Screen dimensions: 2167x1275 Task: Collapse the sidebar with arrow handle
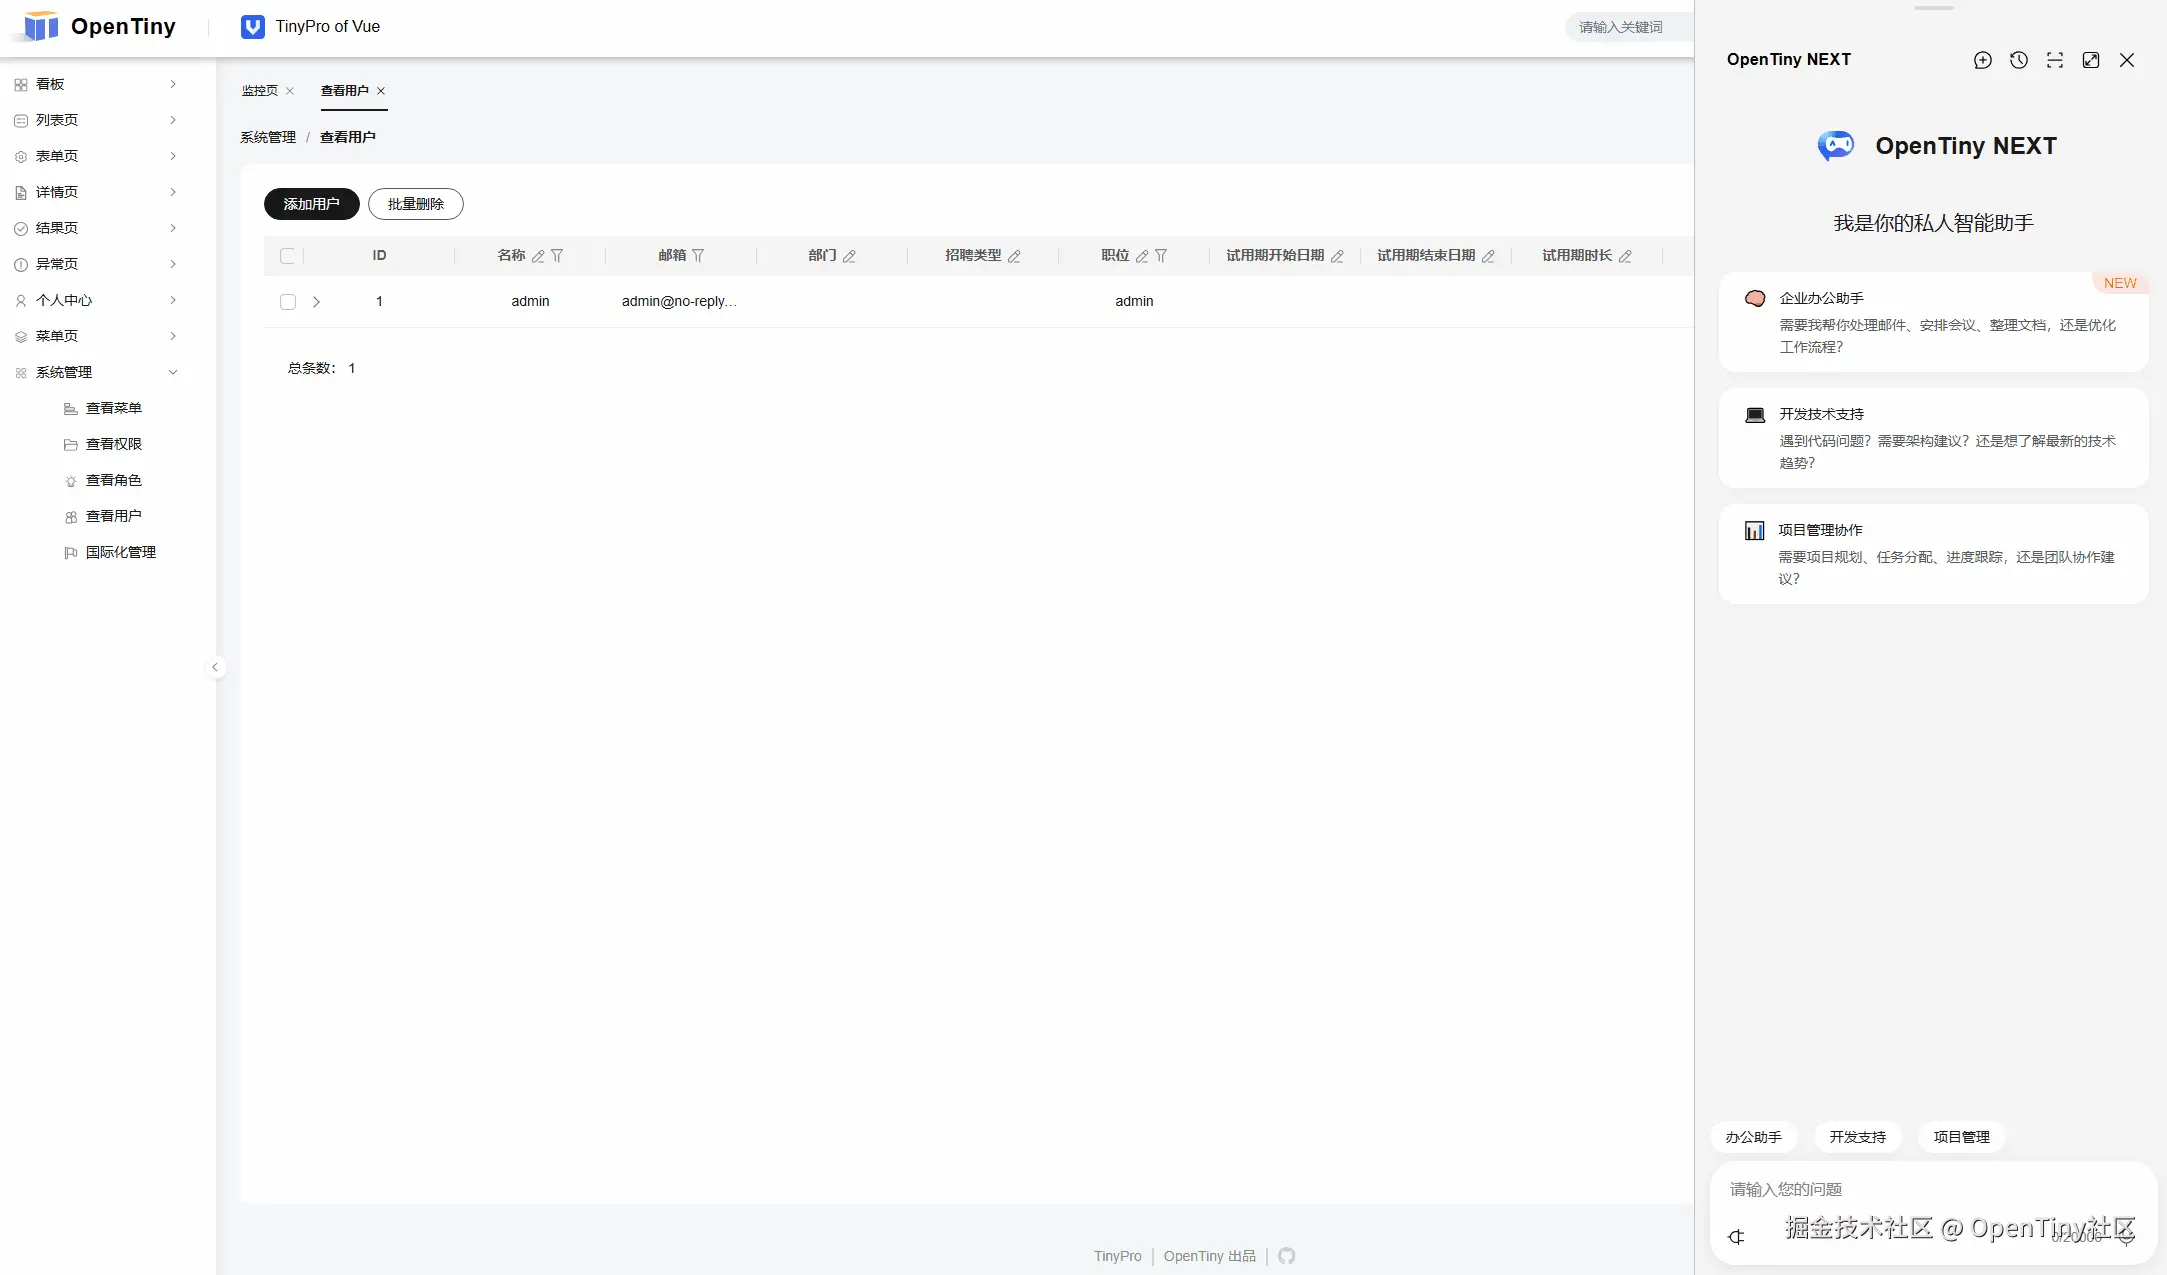pos(215,667)
